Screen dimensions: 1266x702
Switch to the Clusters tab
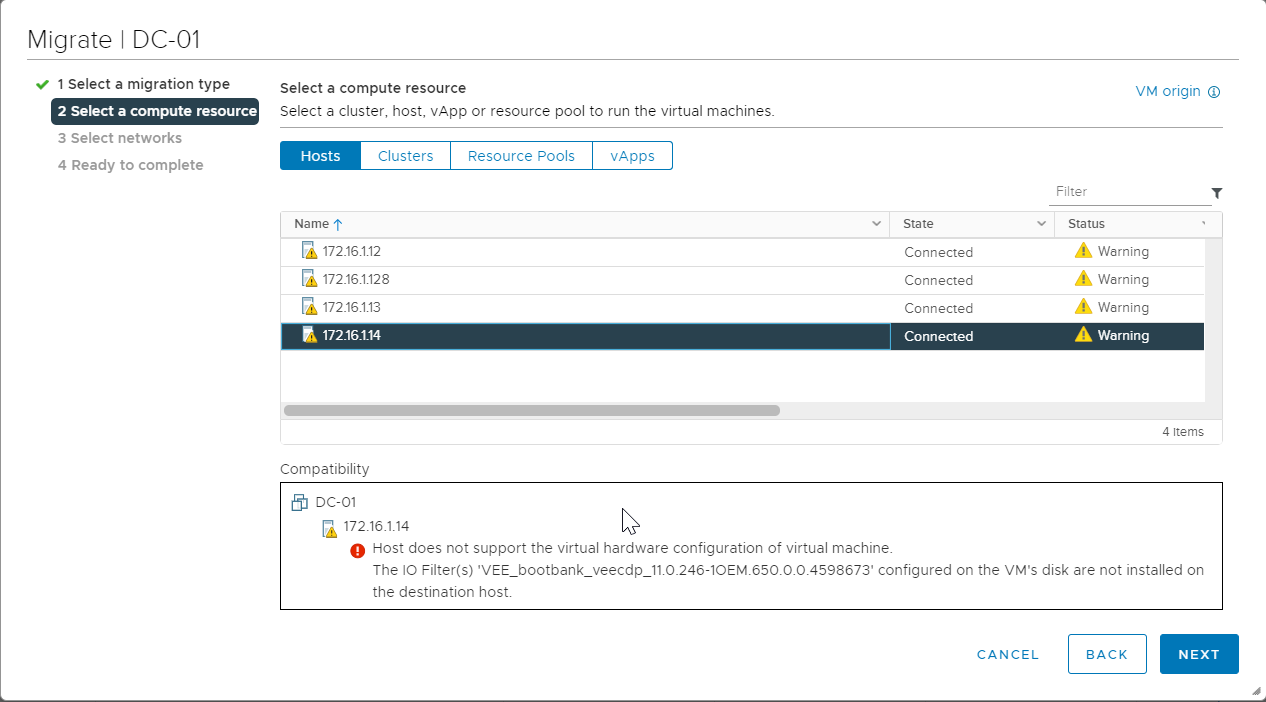tap(405, 156)
